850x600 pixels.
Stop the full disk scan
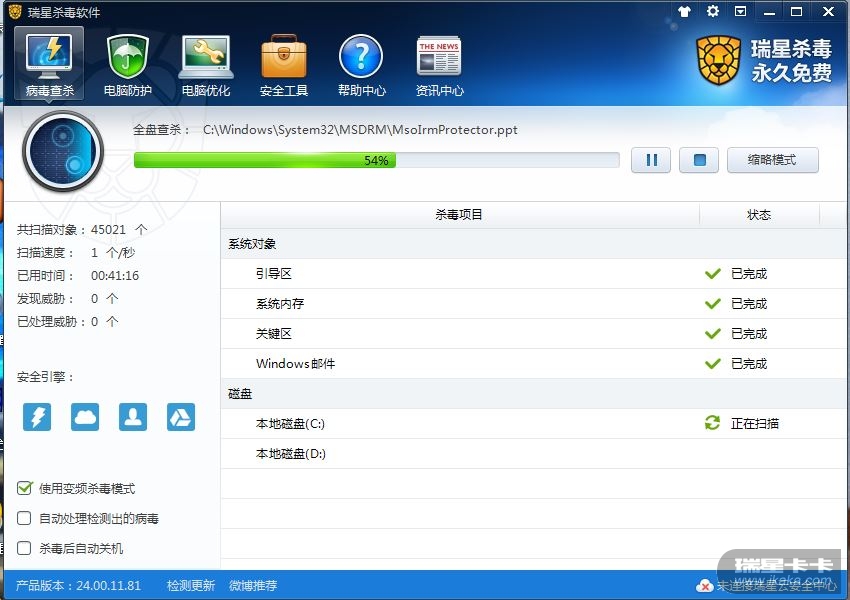pyautogui.click(x=699, y=160)
